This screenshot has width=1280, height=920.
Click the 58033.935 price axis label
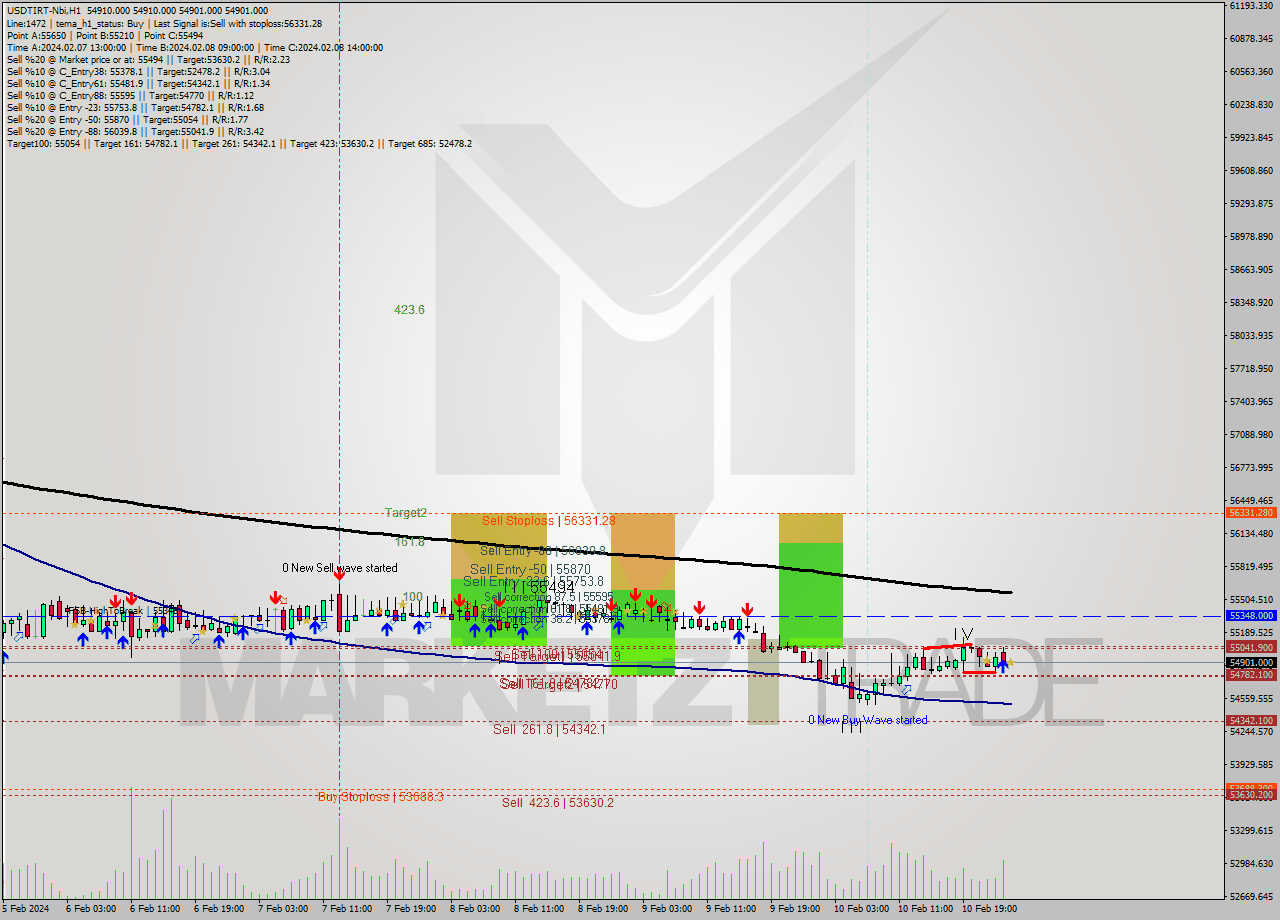[1251, 336]
